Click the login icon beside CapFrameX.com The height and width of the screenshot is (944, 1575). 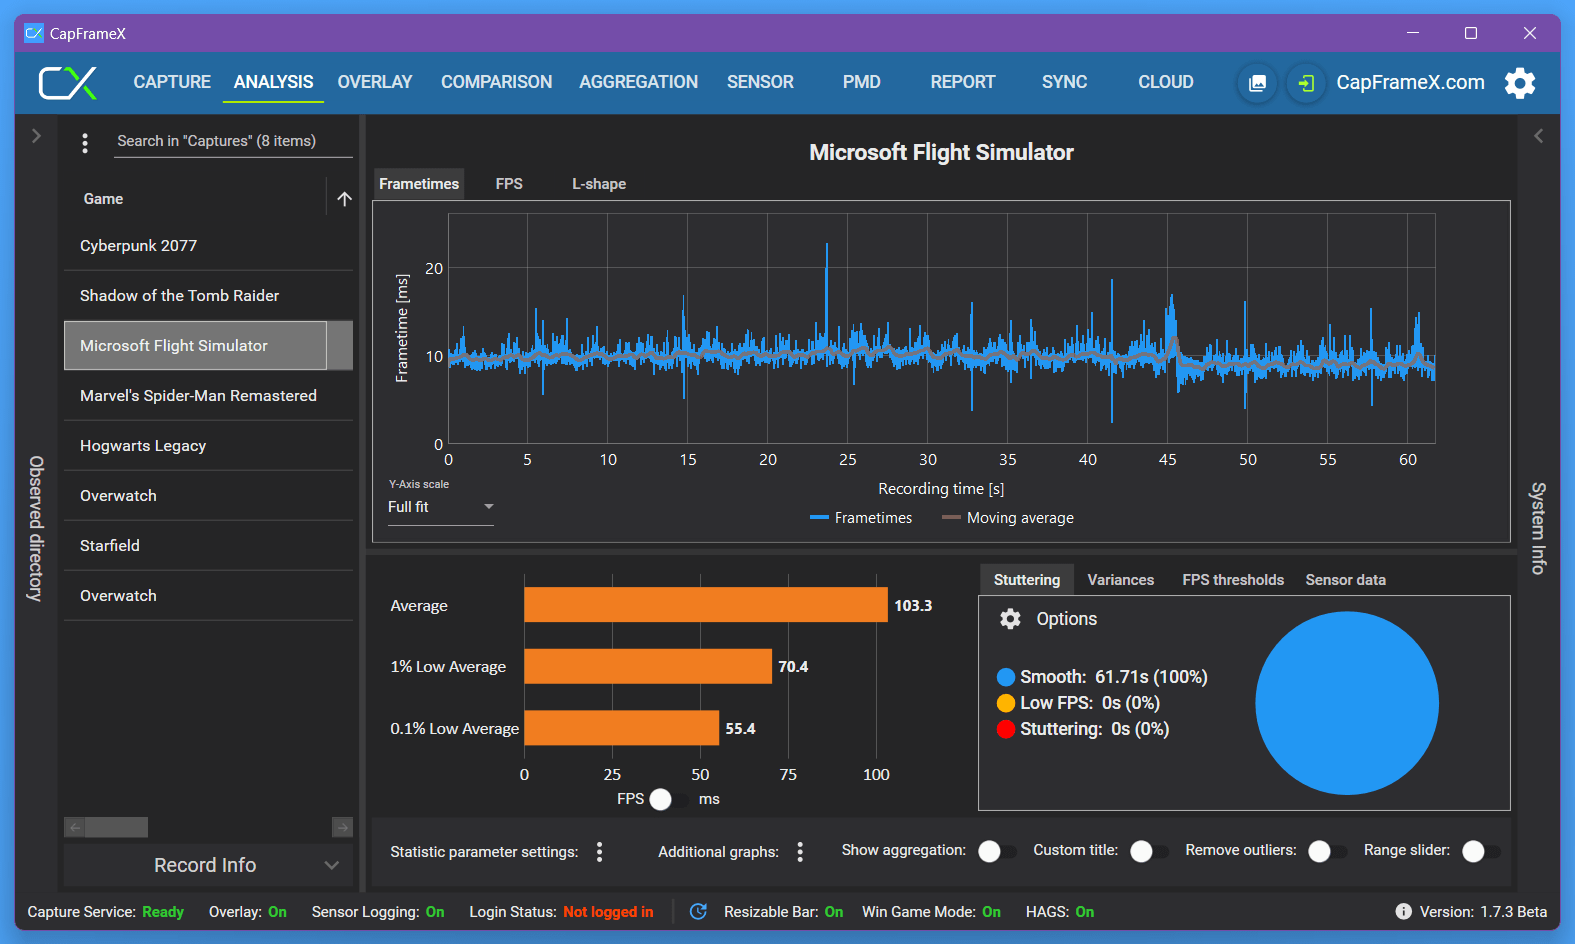coord(1306,83)
